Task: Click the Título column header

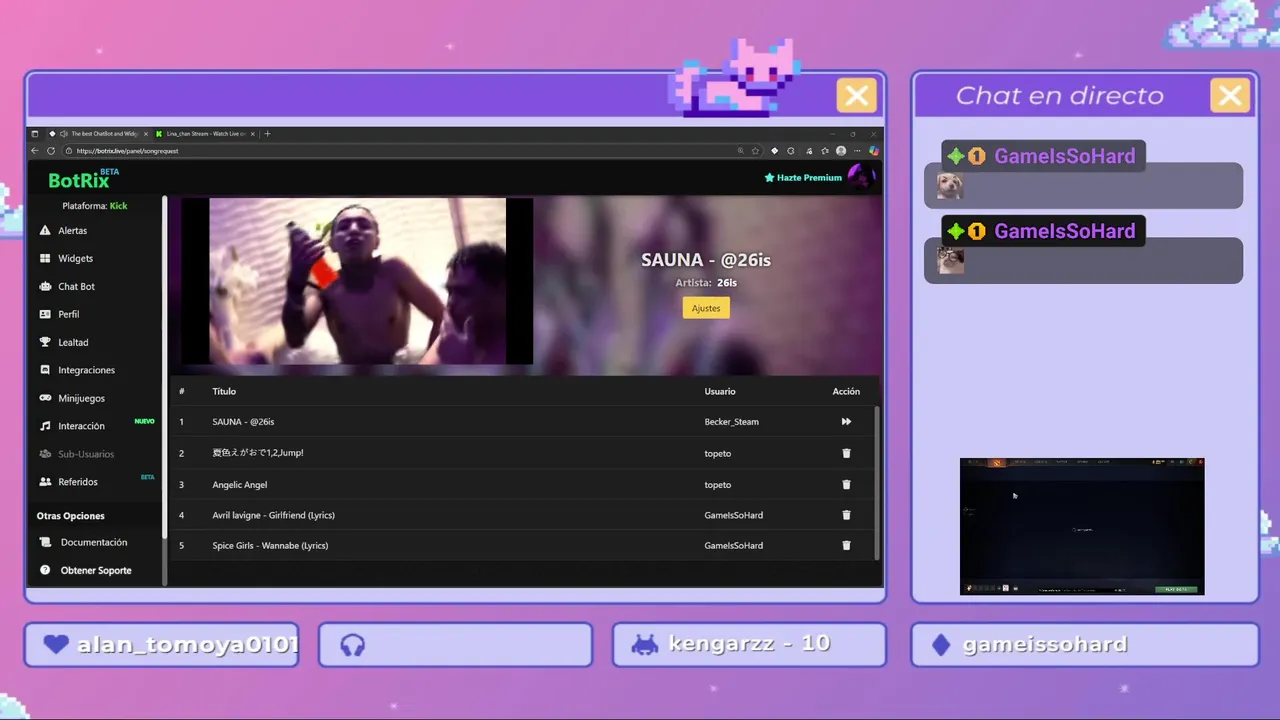Action: coord(224,392)
